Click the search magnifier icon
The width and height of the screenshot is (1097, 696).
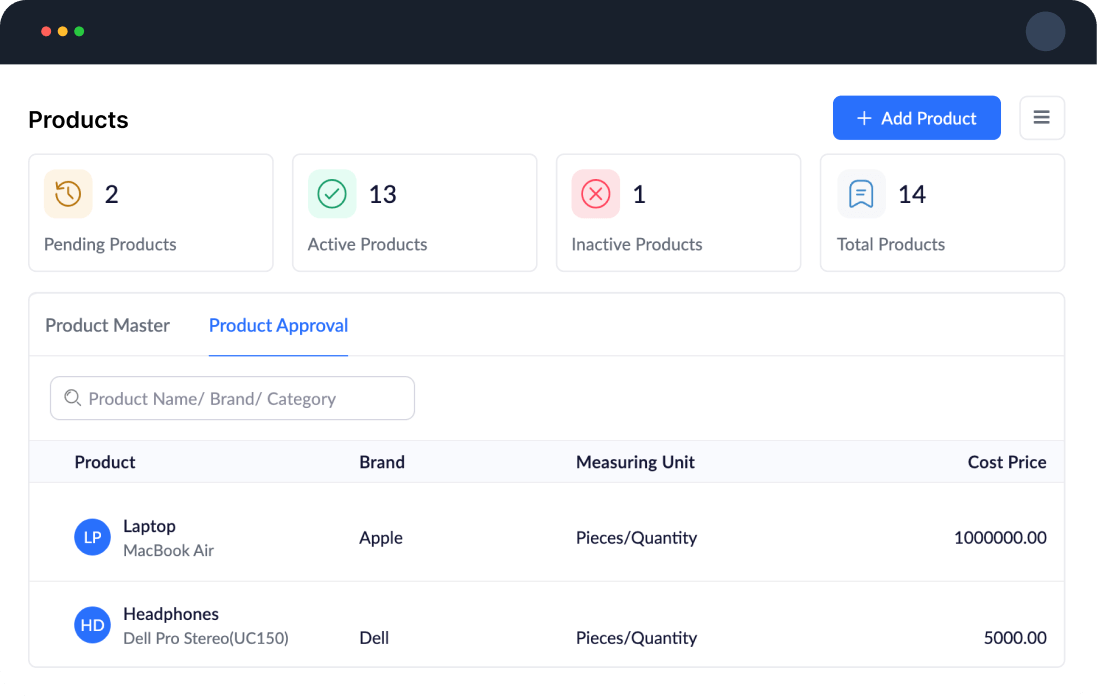point(72,398)
